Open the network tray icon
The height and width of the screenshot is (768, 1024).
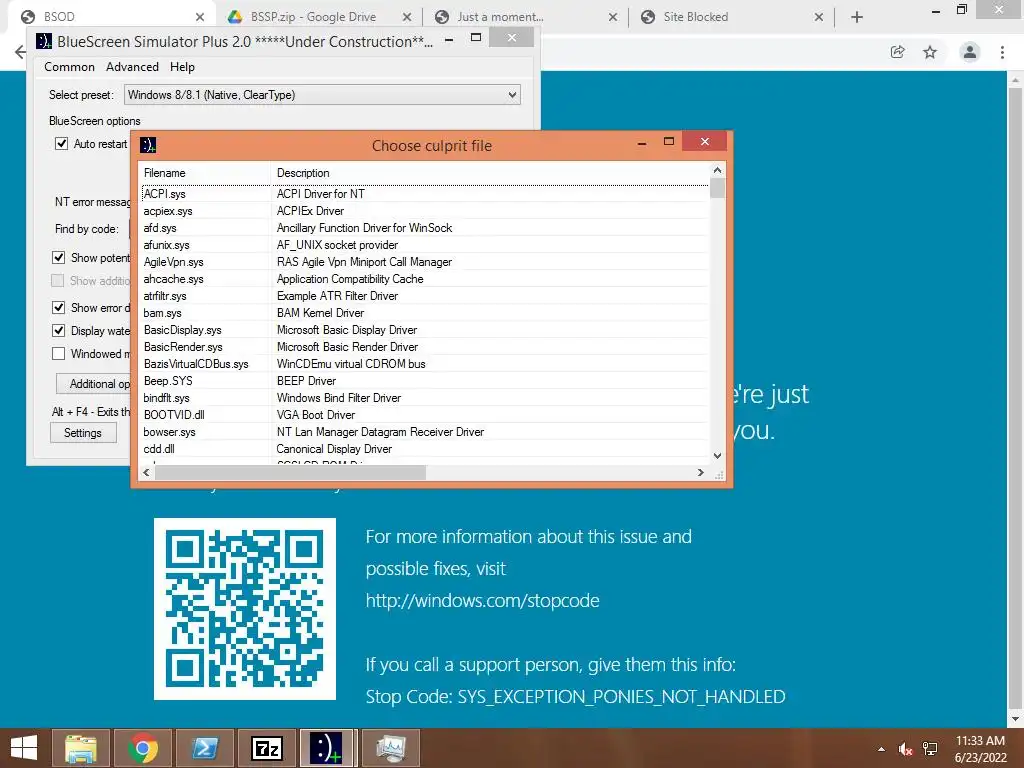(x=930, y=749)
